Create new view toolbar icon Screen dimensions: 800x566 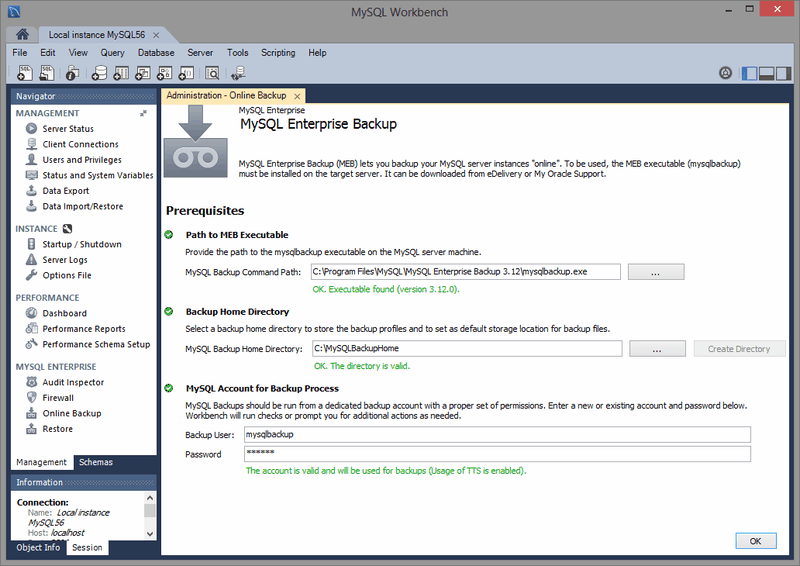point(143,73)
